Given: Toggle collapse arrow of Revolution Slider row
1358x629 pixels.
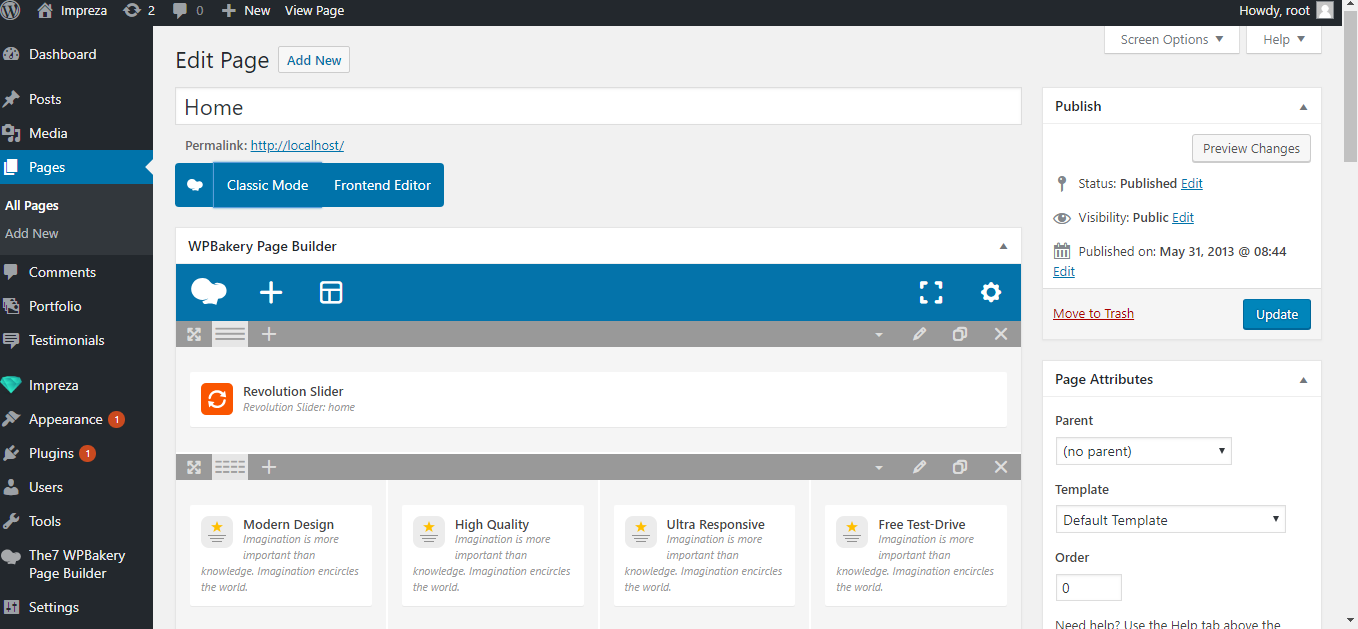Looking at the screenshot, I should [879, 335].
